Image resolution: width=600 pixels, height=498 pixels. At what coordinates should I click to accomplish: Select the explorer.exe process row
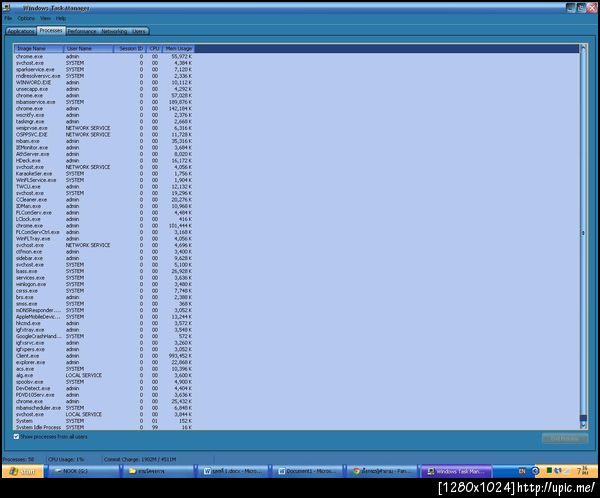[x=104, y=362]
